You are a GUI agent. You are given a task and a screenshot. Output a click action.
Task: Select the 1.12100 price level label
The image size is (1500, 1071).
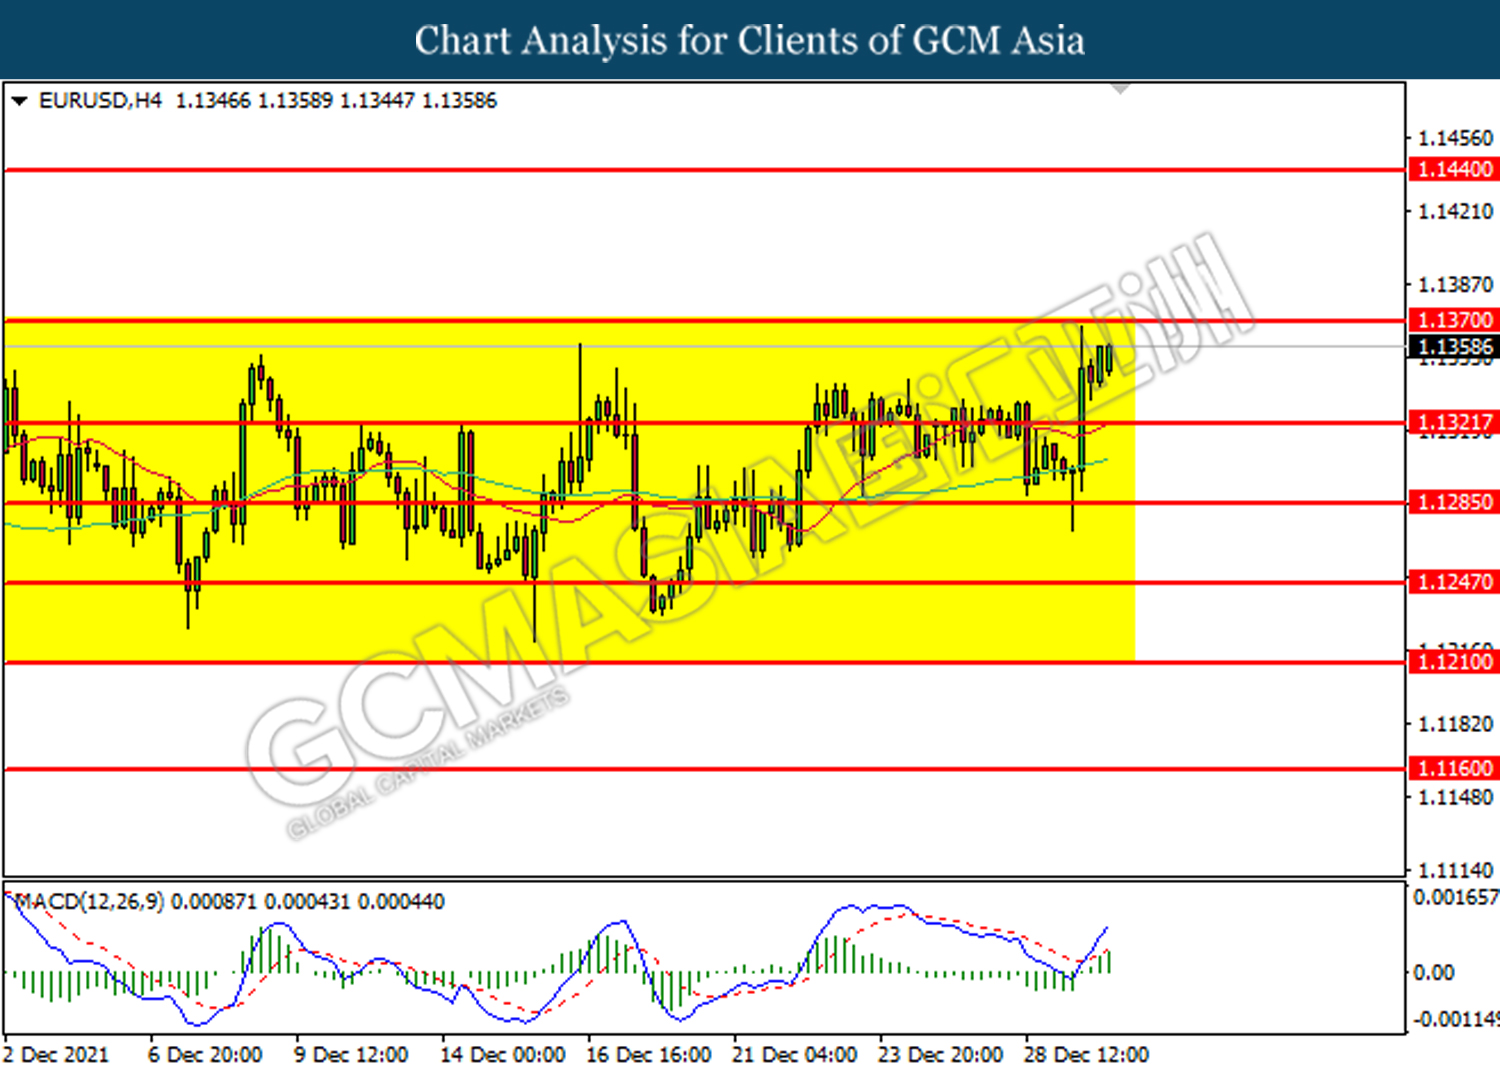[x=1454, y=662]
